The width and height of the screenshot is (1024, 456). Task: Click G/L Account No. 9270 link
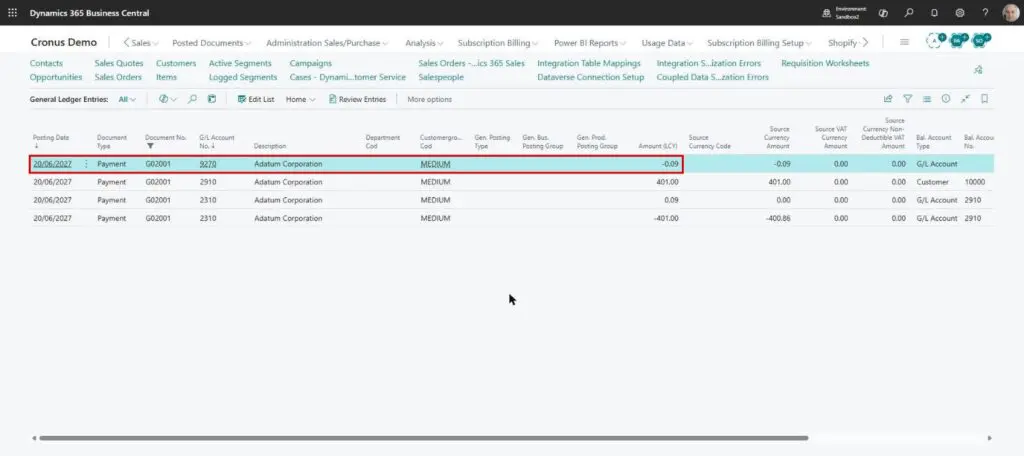[x=208, y=164]
